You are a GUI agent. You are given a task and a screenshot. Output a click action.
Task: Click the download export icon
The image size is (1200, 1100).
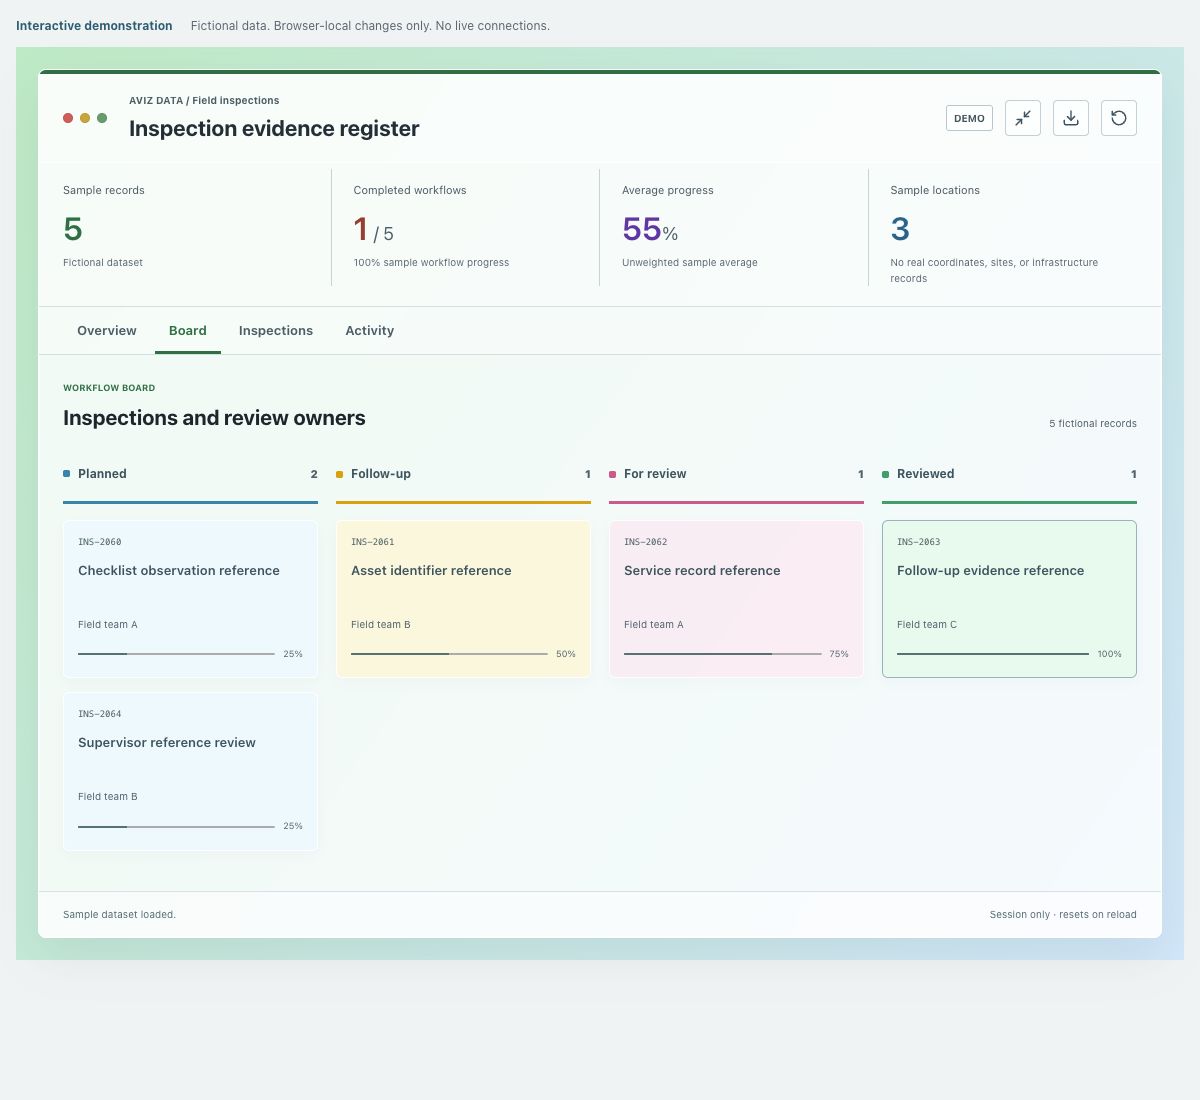pyautogui.click(x=1071, y=118)
